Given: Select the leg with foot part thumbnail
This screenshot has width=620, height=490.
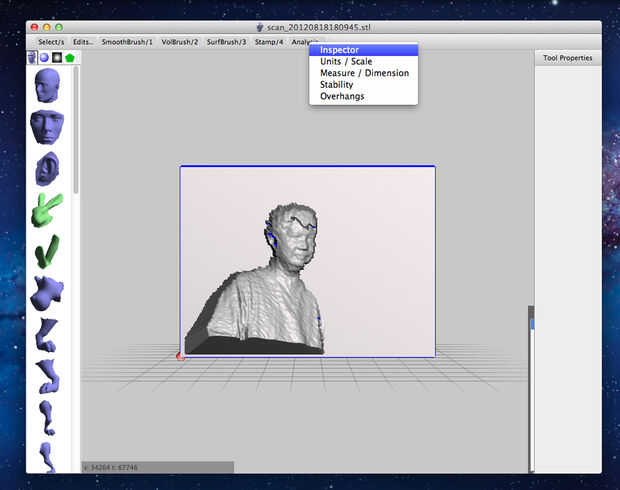Looking at the screenshot, I should 48,376.
